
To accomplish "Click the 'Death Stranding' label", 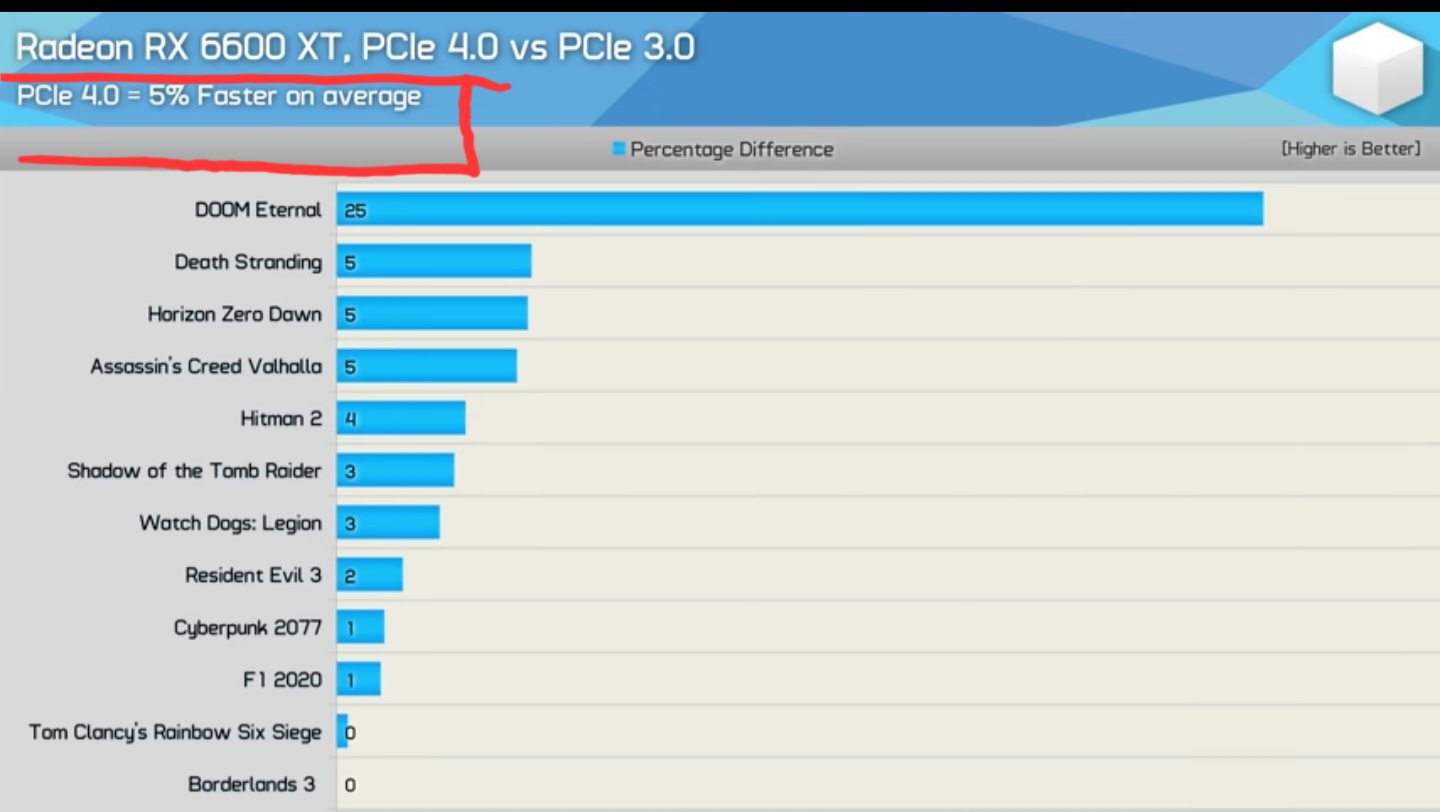I will click(248, 262).
